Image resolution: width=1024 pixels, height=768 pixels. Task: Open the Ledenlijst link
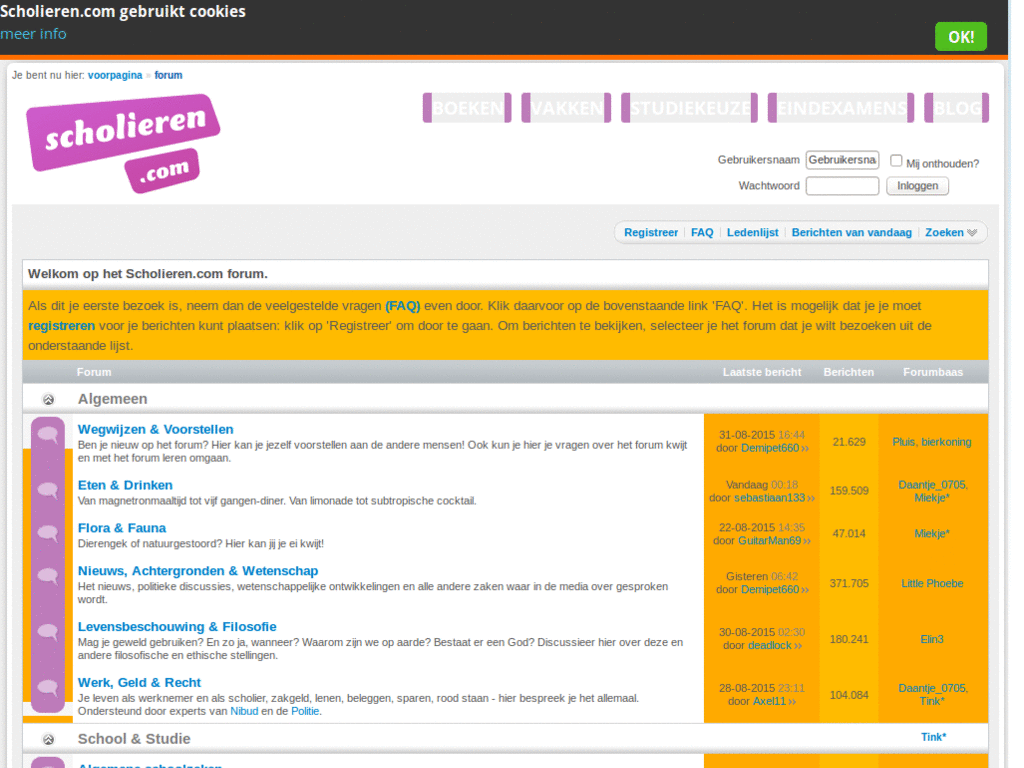pyautogui.click(x=752, y=232)
